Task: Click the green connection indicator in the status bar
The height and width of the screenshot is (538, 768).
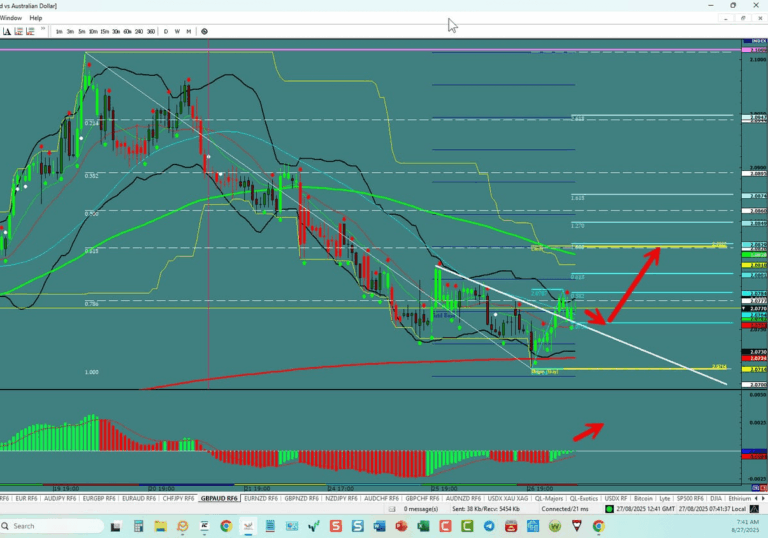Action: [609, 509]
